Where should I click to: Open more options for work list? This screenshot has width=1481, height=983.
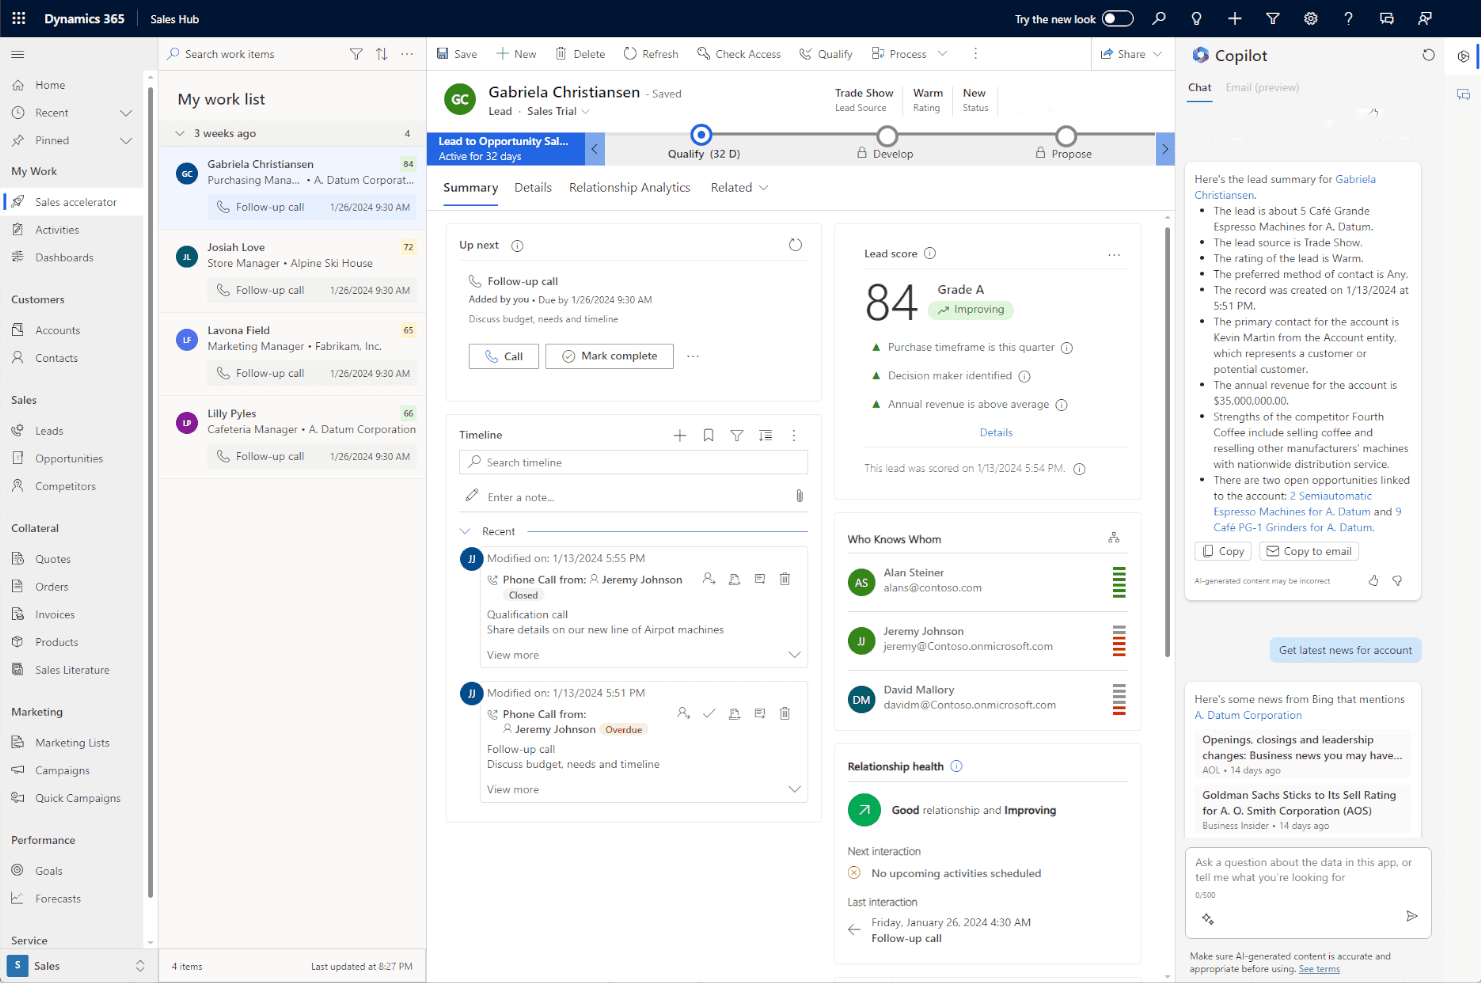tap(407, 54)
